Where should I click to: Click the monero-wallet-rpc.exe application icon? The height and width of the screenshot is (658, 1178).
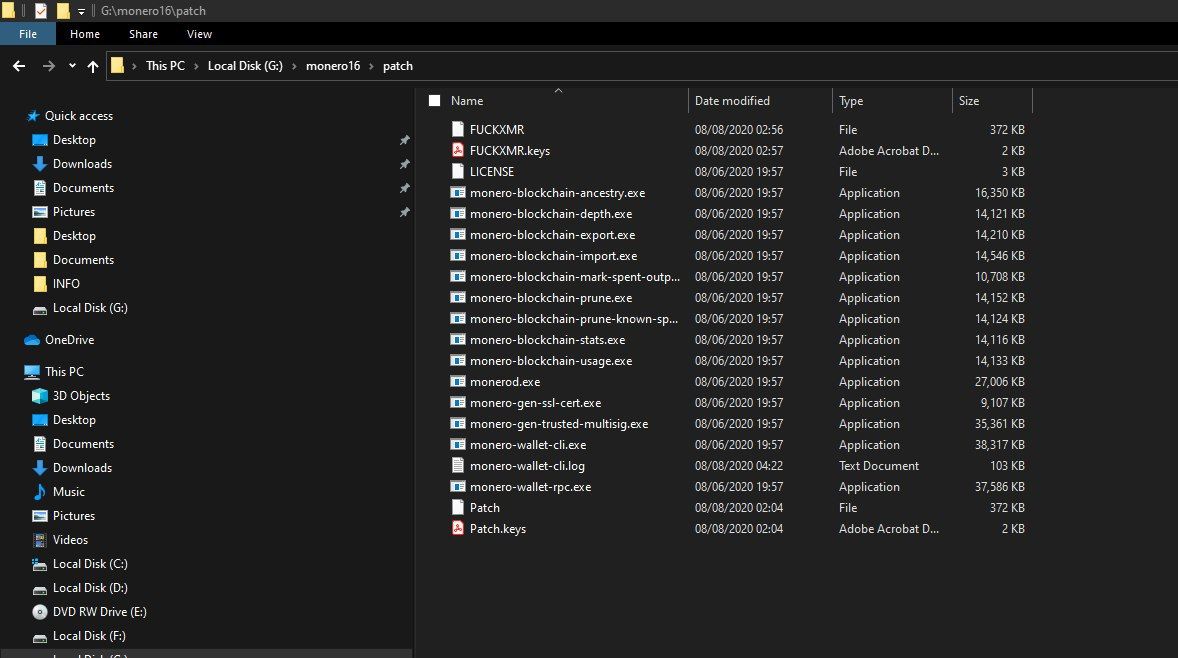click(458, 487)
